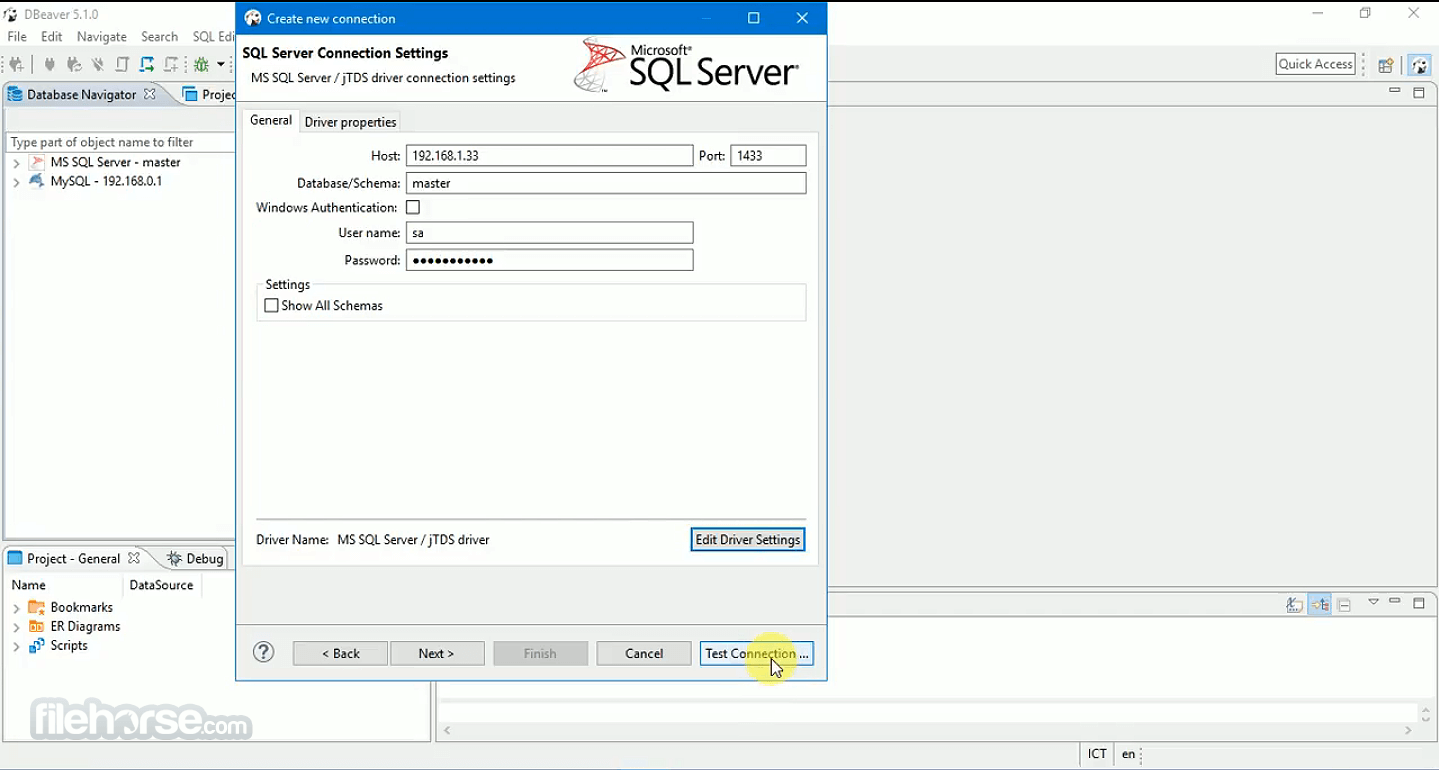This screenshot has height=770, width=1439.
Task: Switch to the Debug tab
Action: (195, 558)
